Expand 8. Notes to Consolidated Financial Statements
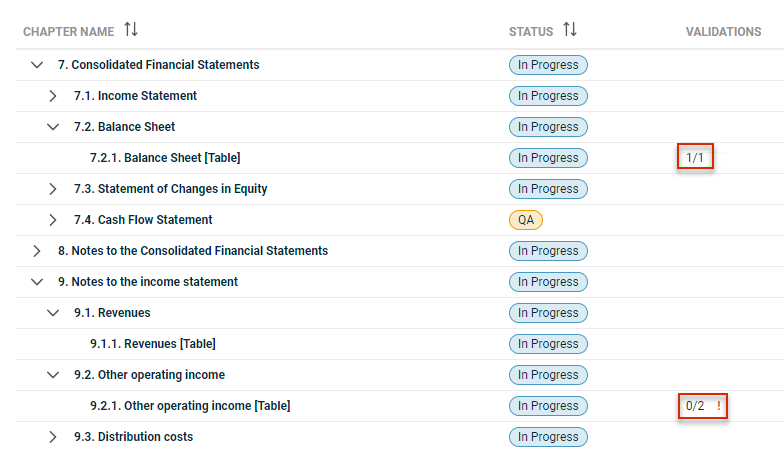Screen dimensions: 784x452 (36, 250)
